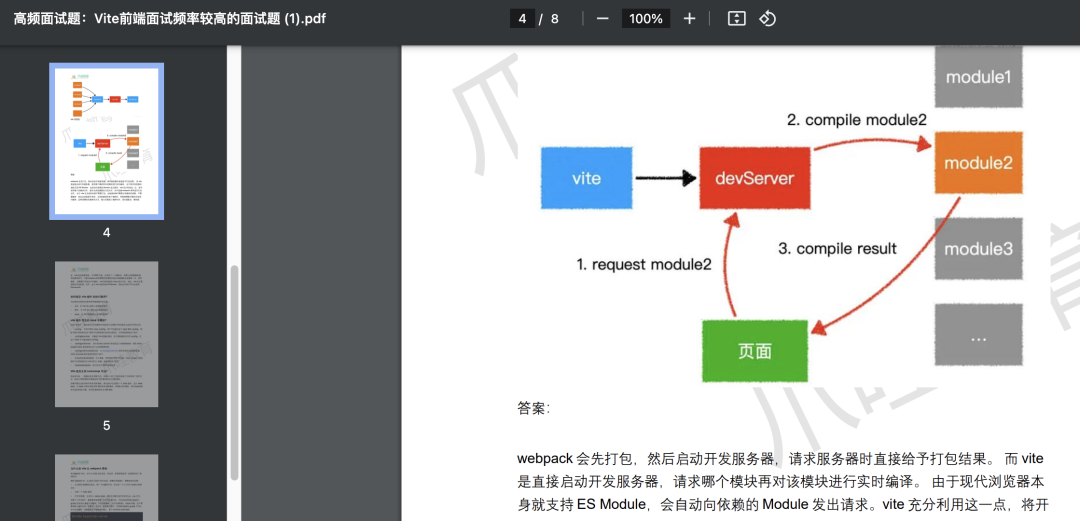Viewport: 1080px width, 521px height.
Task: Zoom in with the plus button
Action: (689, 19)
